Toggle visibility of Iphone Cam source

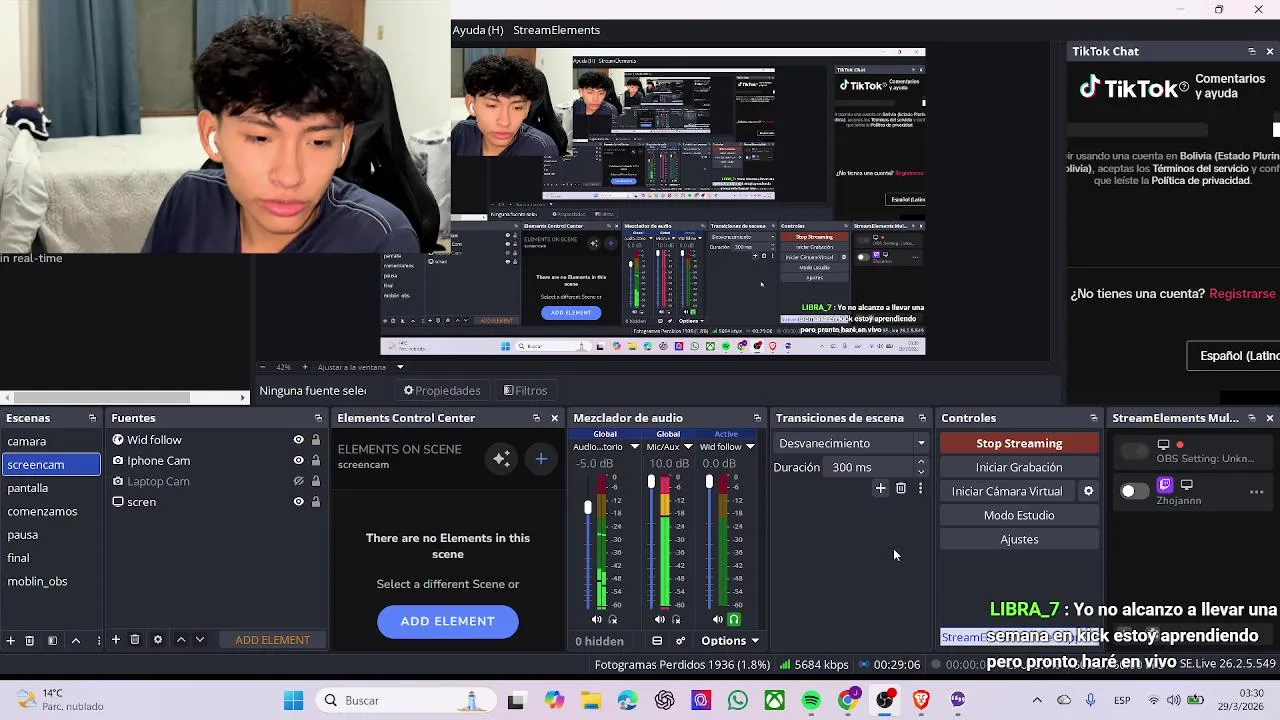[298, 461]
